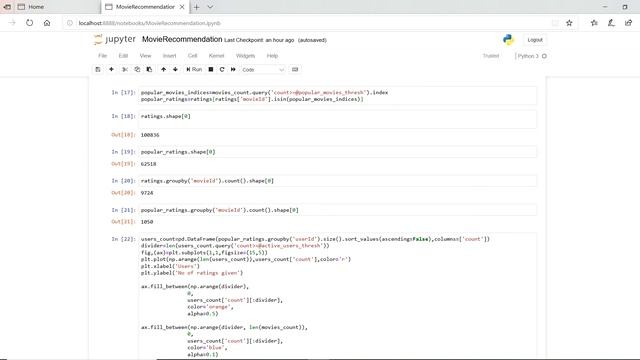Screen dimensions: 640x360
Task: Paste cells below icon
Action: [x=149, y=69]
